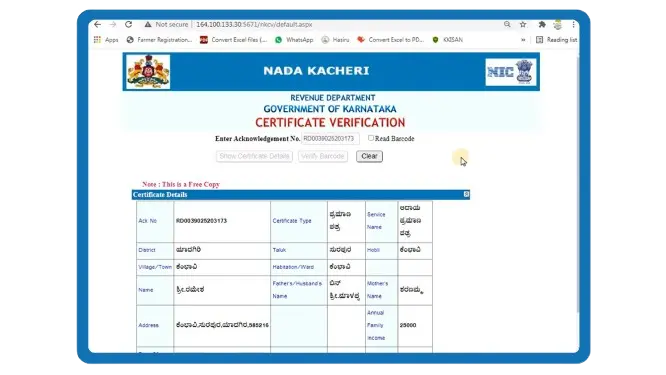This screenshot has width=666, height=375.
Task: Click Verify Barcode button
Action: [x=323, y=156]
